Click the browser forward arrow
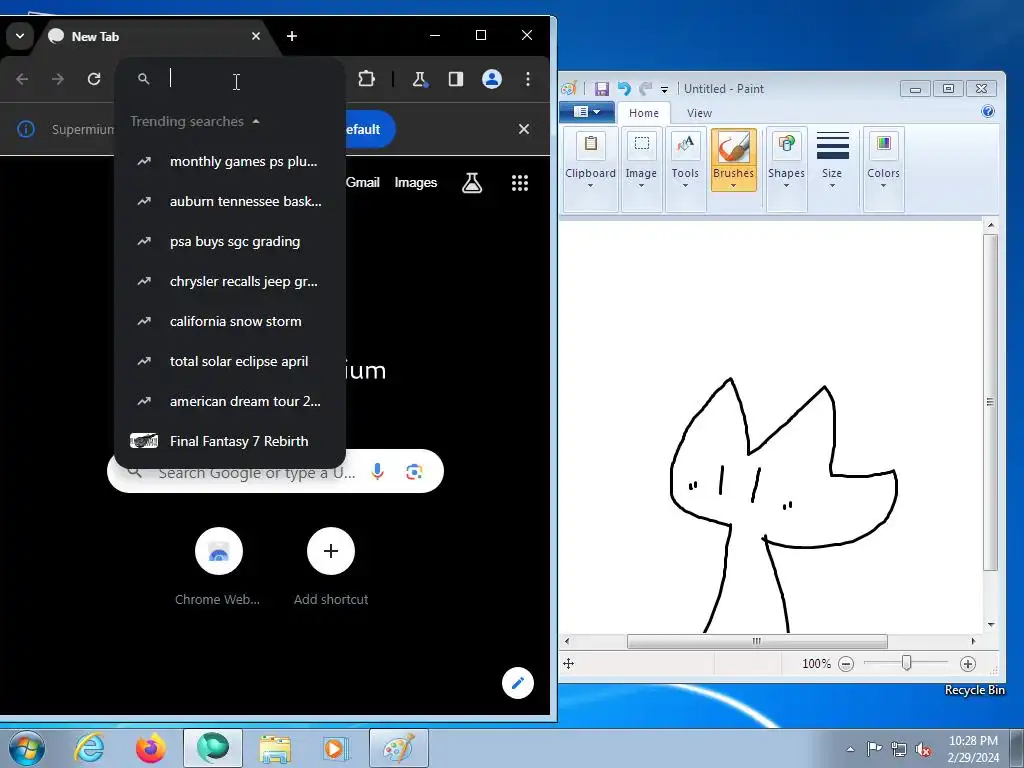The width and height of the screenshot is (1024, 768). point(58,79)
